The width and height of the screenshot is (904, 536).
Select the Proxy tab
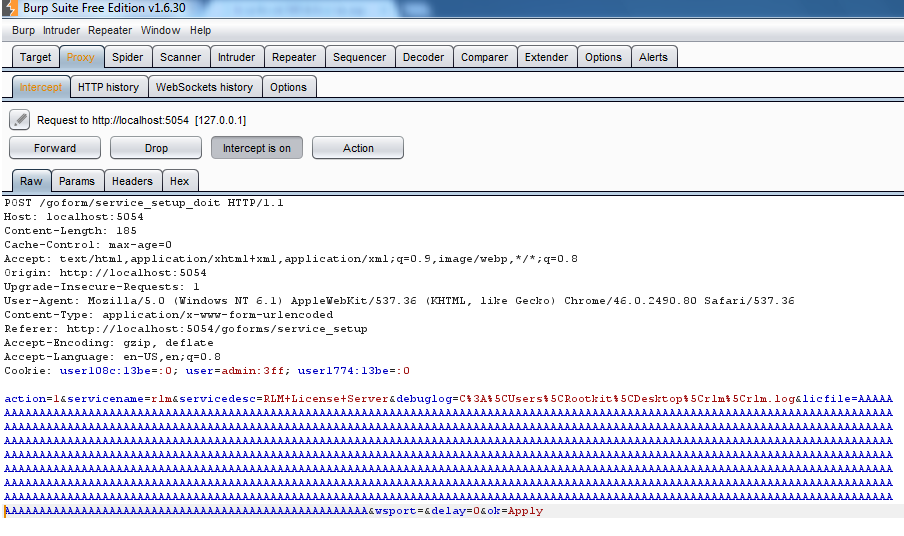coord(81,57)
